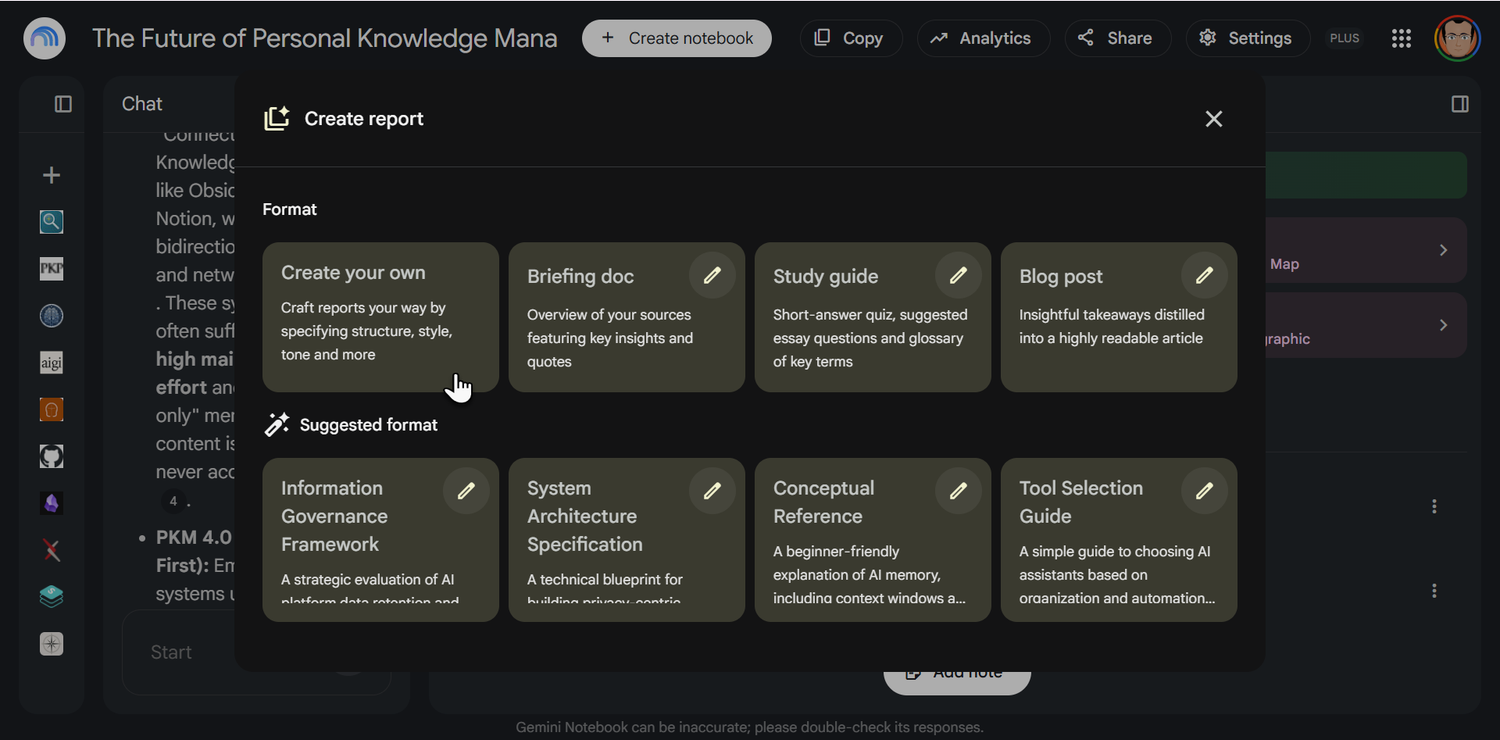Edit the Study guide format pencil

958,275
